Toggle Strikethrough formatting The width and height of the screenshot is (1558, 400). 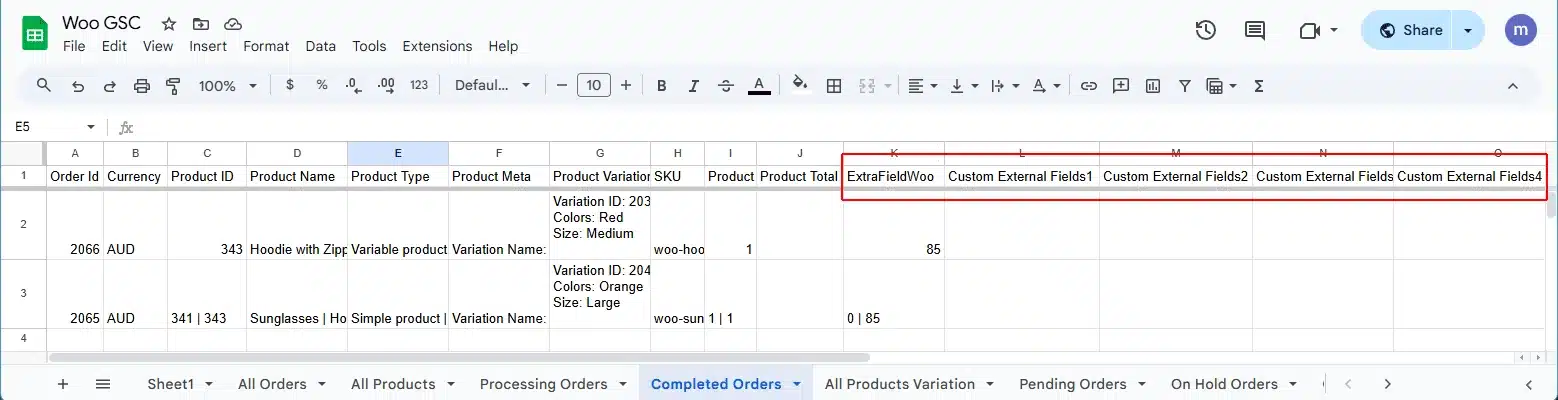(x=726, y=86)
